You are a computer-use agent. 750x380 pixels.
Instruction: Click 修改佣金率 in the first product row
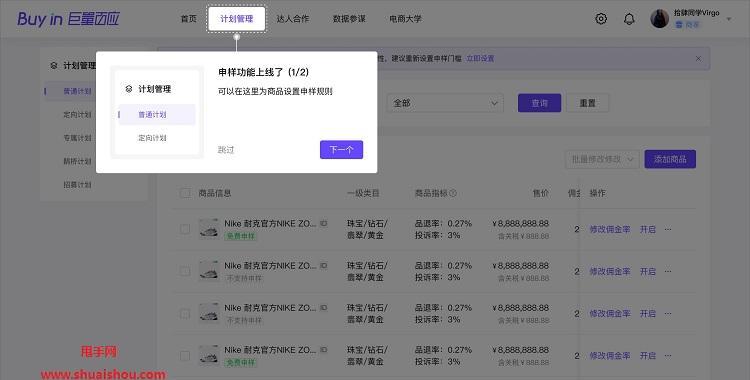coord(610,229)
